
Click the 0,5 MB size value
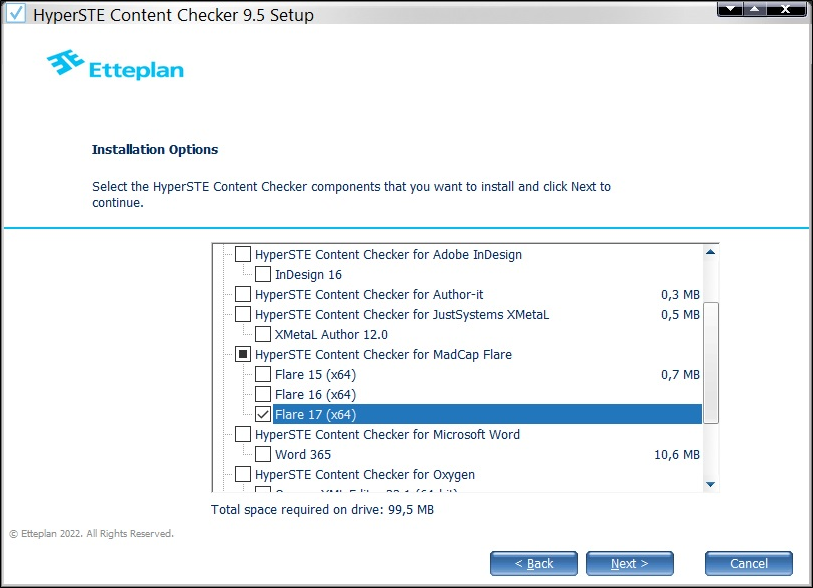(x=680, y=315)
